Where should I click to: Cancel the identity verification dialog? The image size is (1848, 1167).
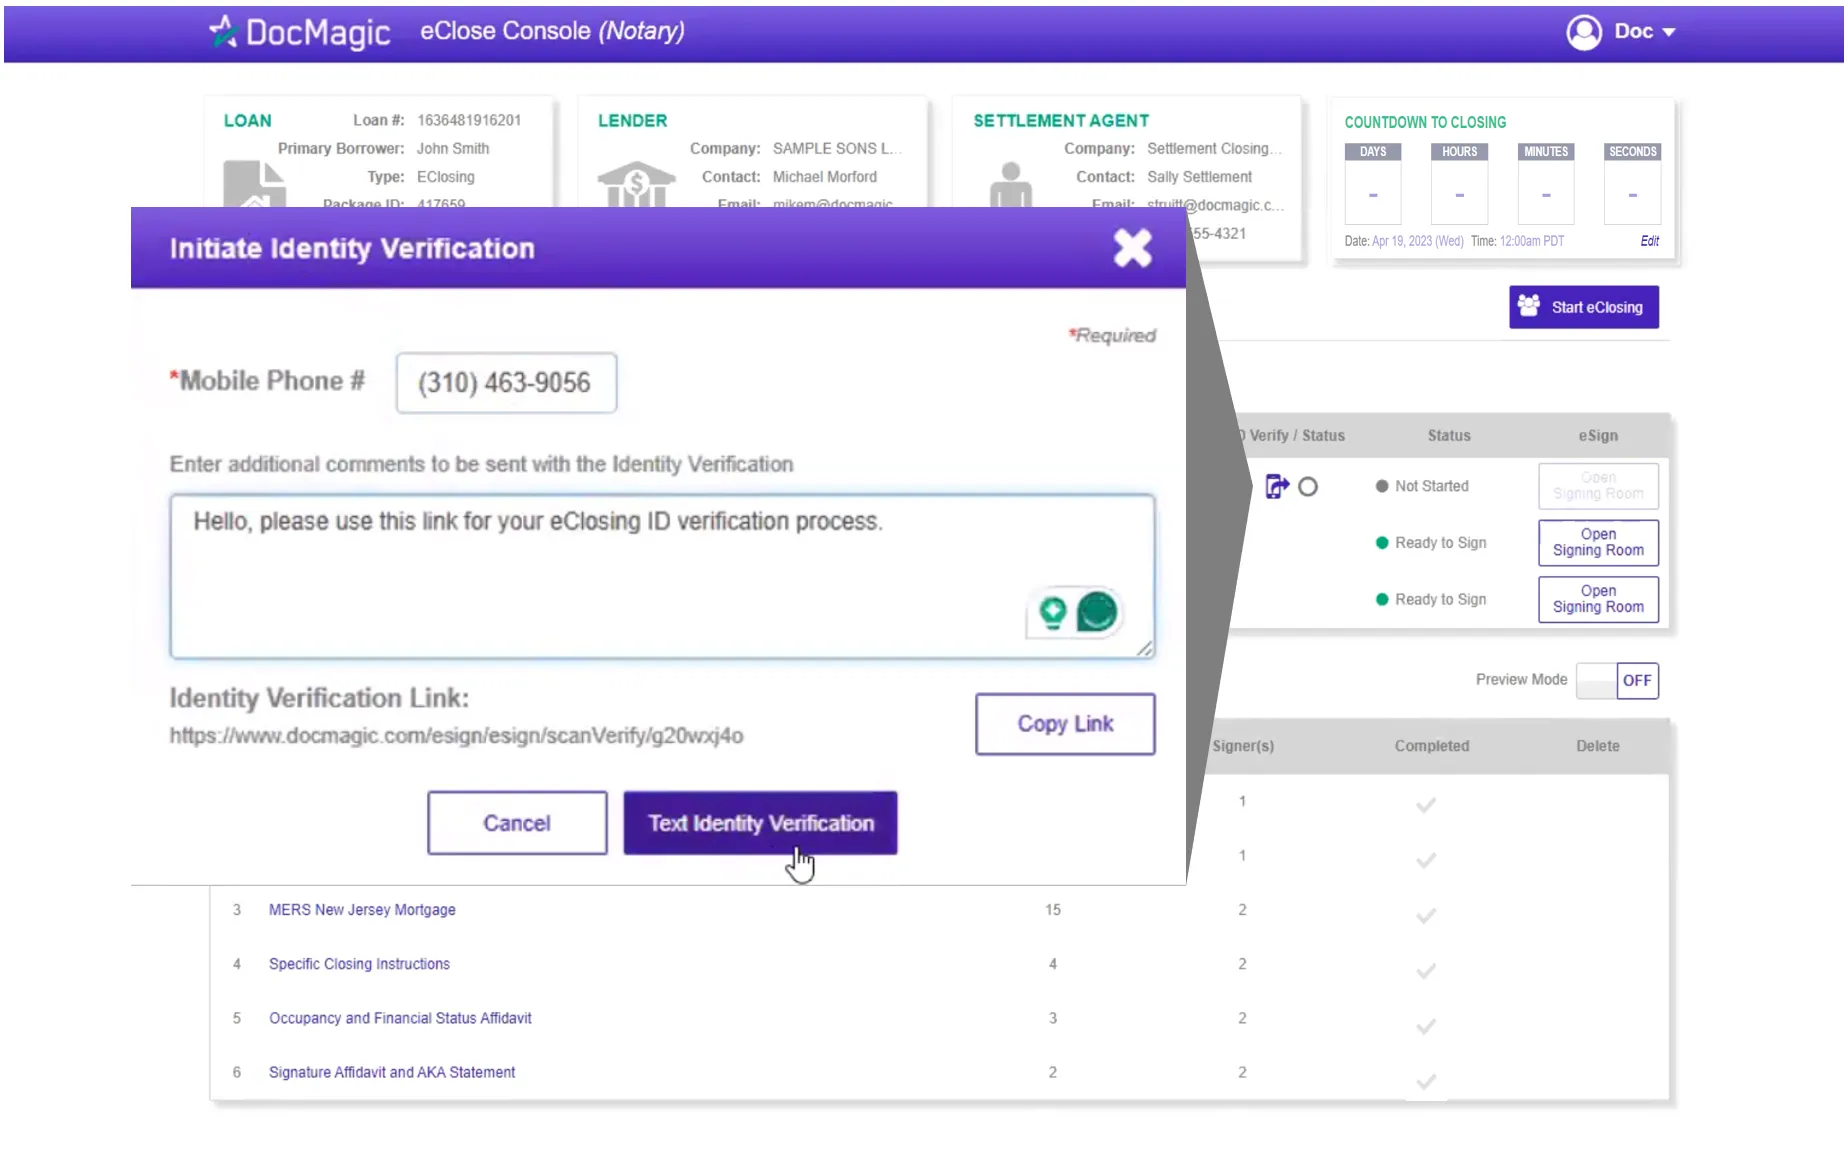517,823
